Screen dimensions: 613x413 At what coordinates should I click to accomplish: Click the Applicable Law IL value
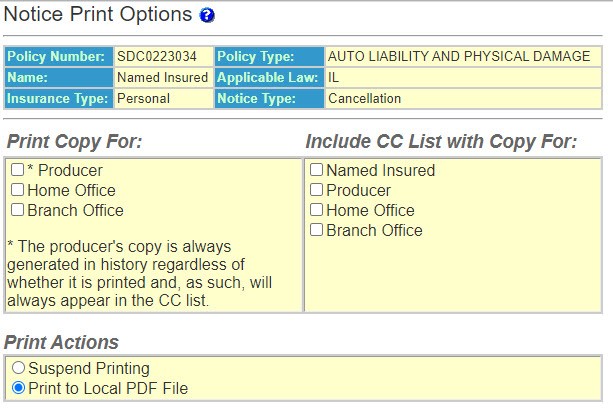[333, 77]
